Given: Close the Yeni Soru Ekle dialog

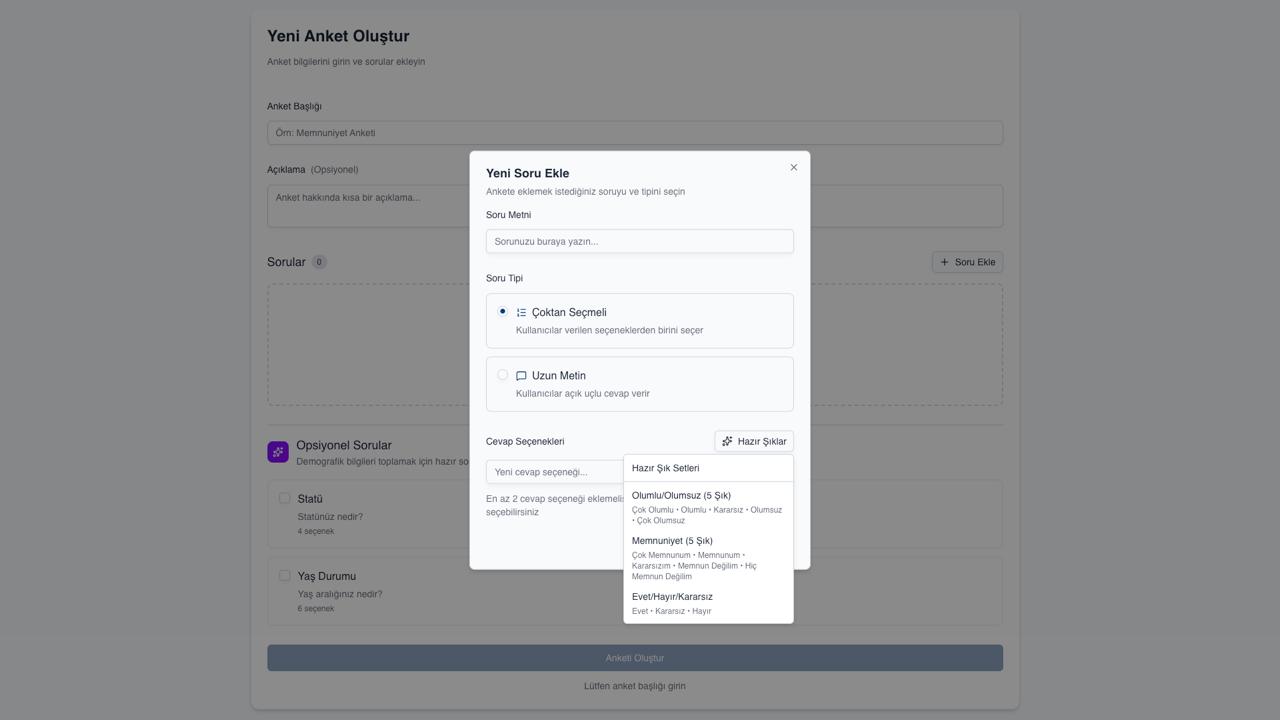Looking at the screenshot, I should click(x=794, y=168).
